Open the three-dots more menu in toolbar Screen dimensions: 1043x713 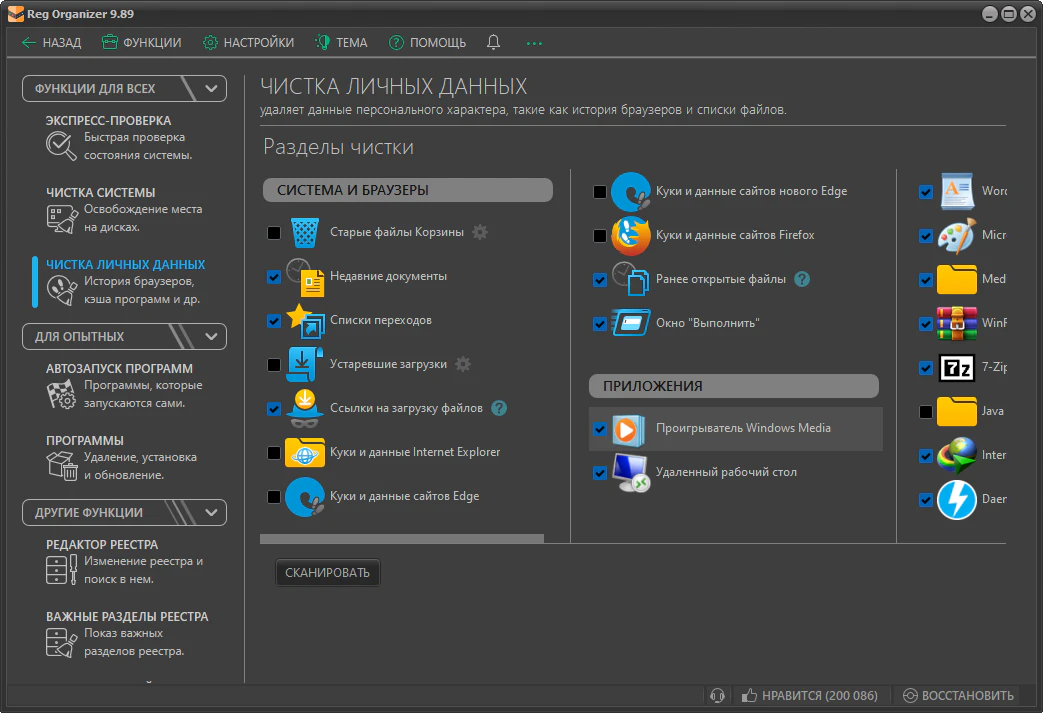click(x=534, y=43)
